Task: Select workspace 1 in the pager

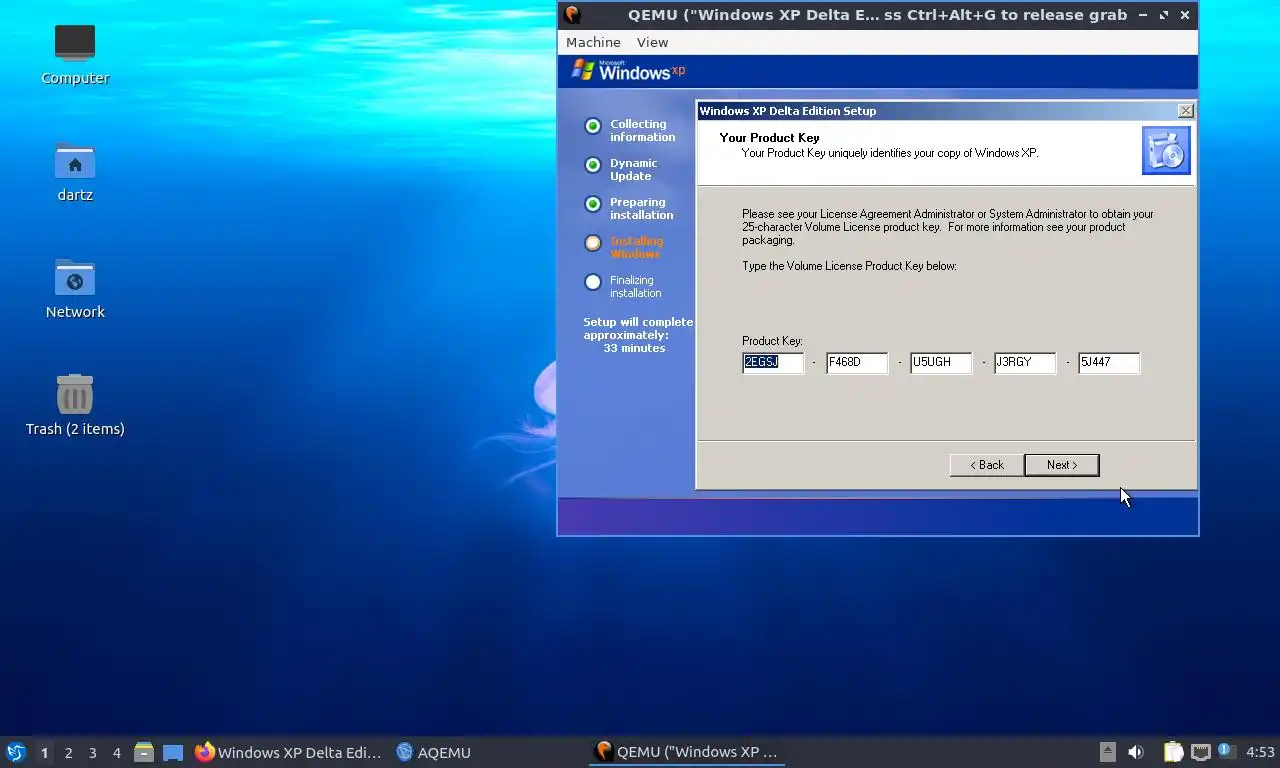Action: [44, 753]
